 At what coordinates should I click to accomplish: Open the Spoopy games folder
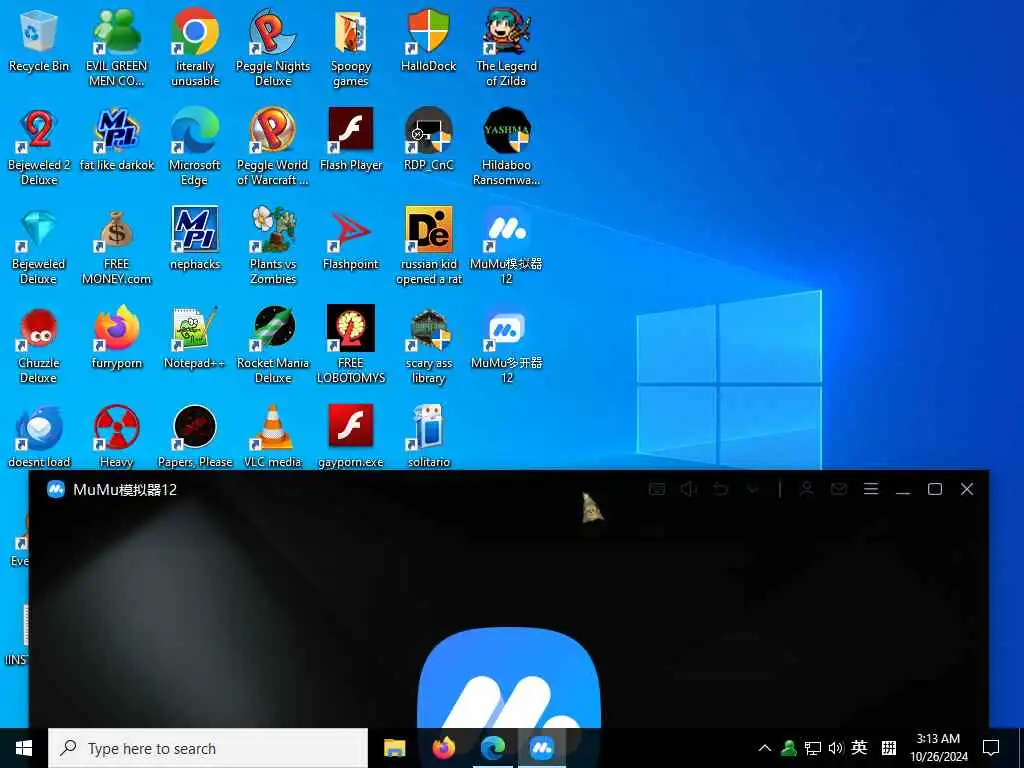(351, 48)
